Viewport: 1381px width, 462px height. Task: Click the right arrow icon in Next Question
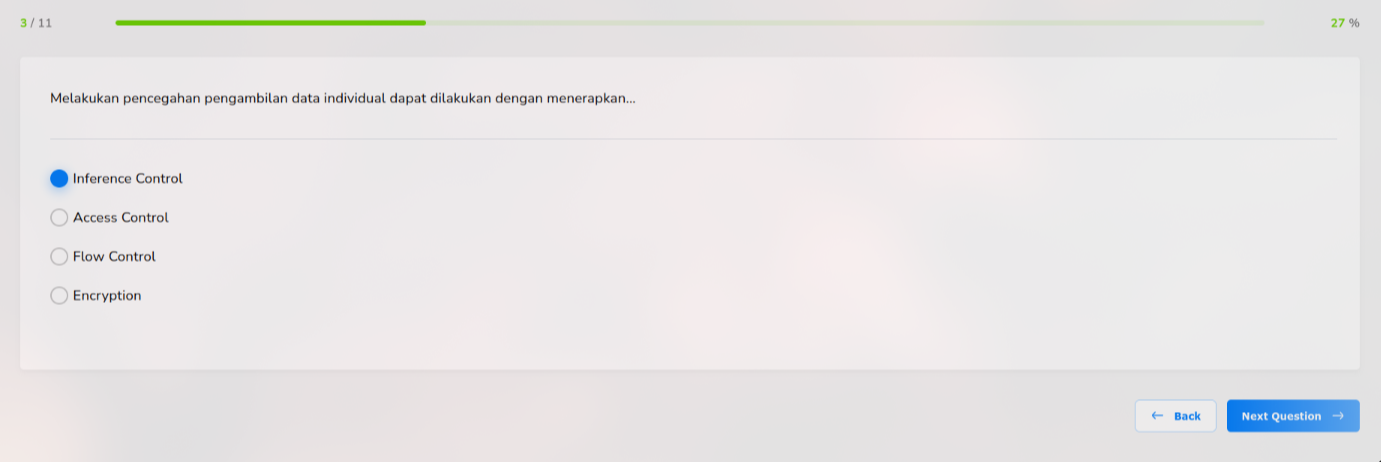point(1338,416)
